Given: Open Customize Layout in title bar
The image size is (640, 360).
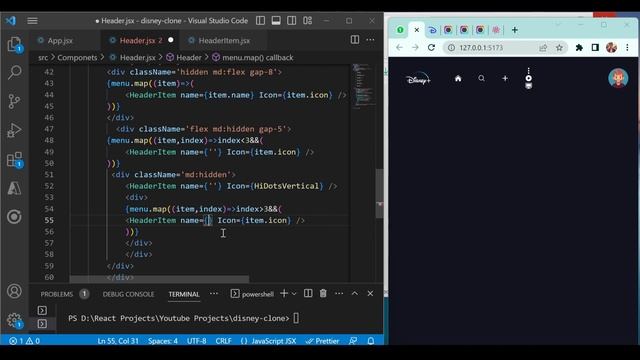Looking at the screenshot, I should tap(307, 20).
